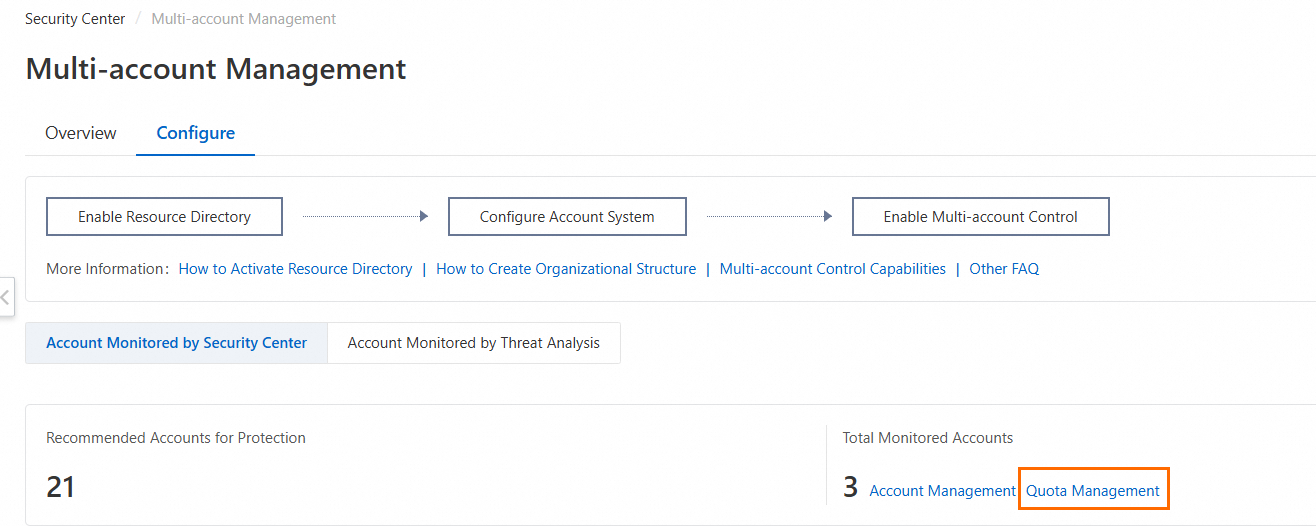Switch to Account Monitored by Threat Analysis
The image size is (1316, 526).
(x=473, y=343)
